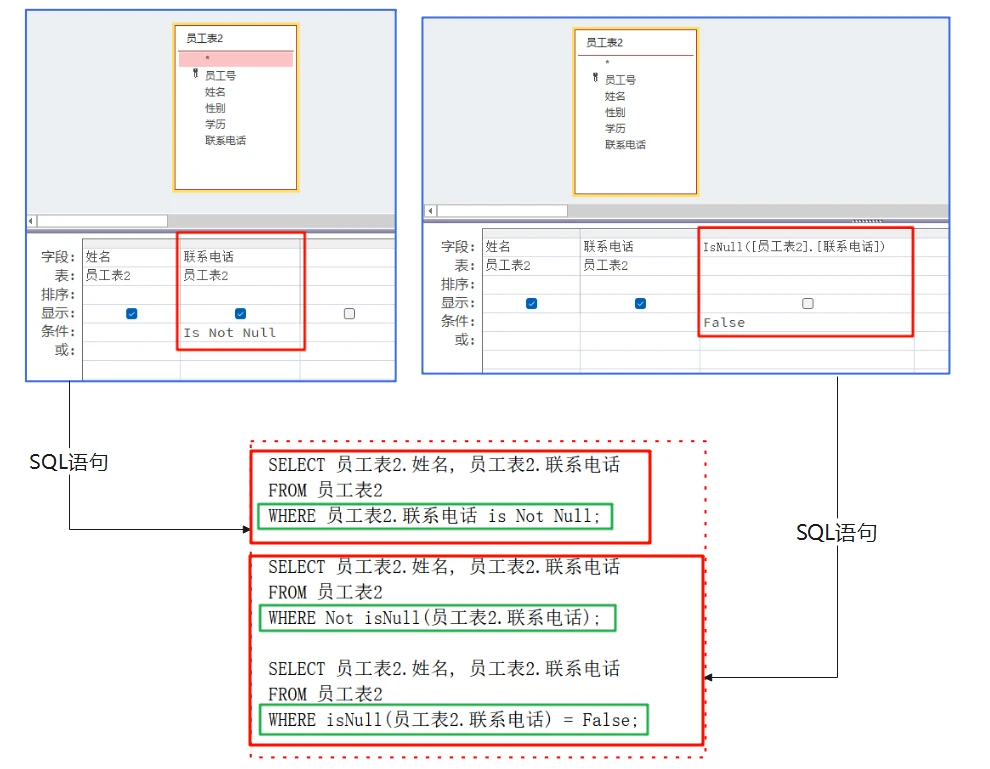This screenshot has height=769, width=990.
Task: Click the 员工表2 field list title in the IsNull expression query
Action: [x=604, y=42]
